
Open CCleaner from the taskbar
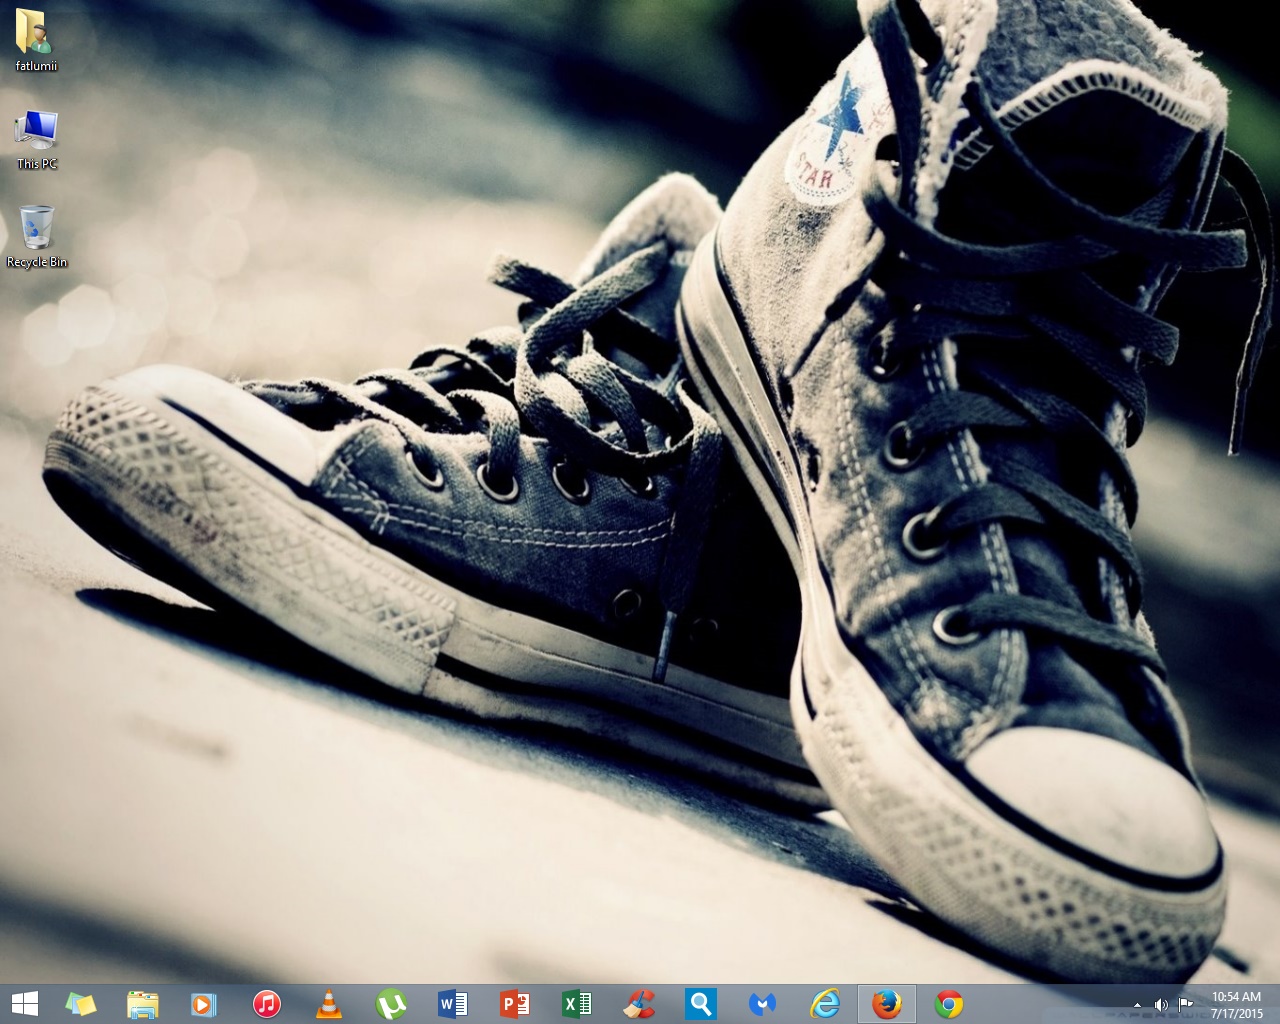click(638, 1003)
